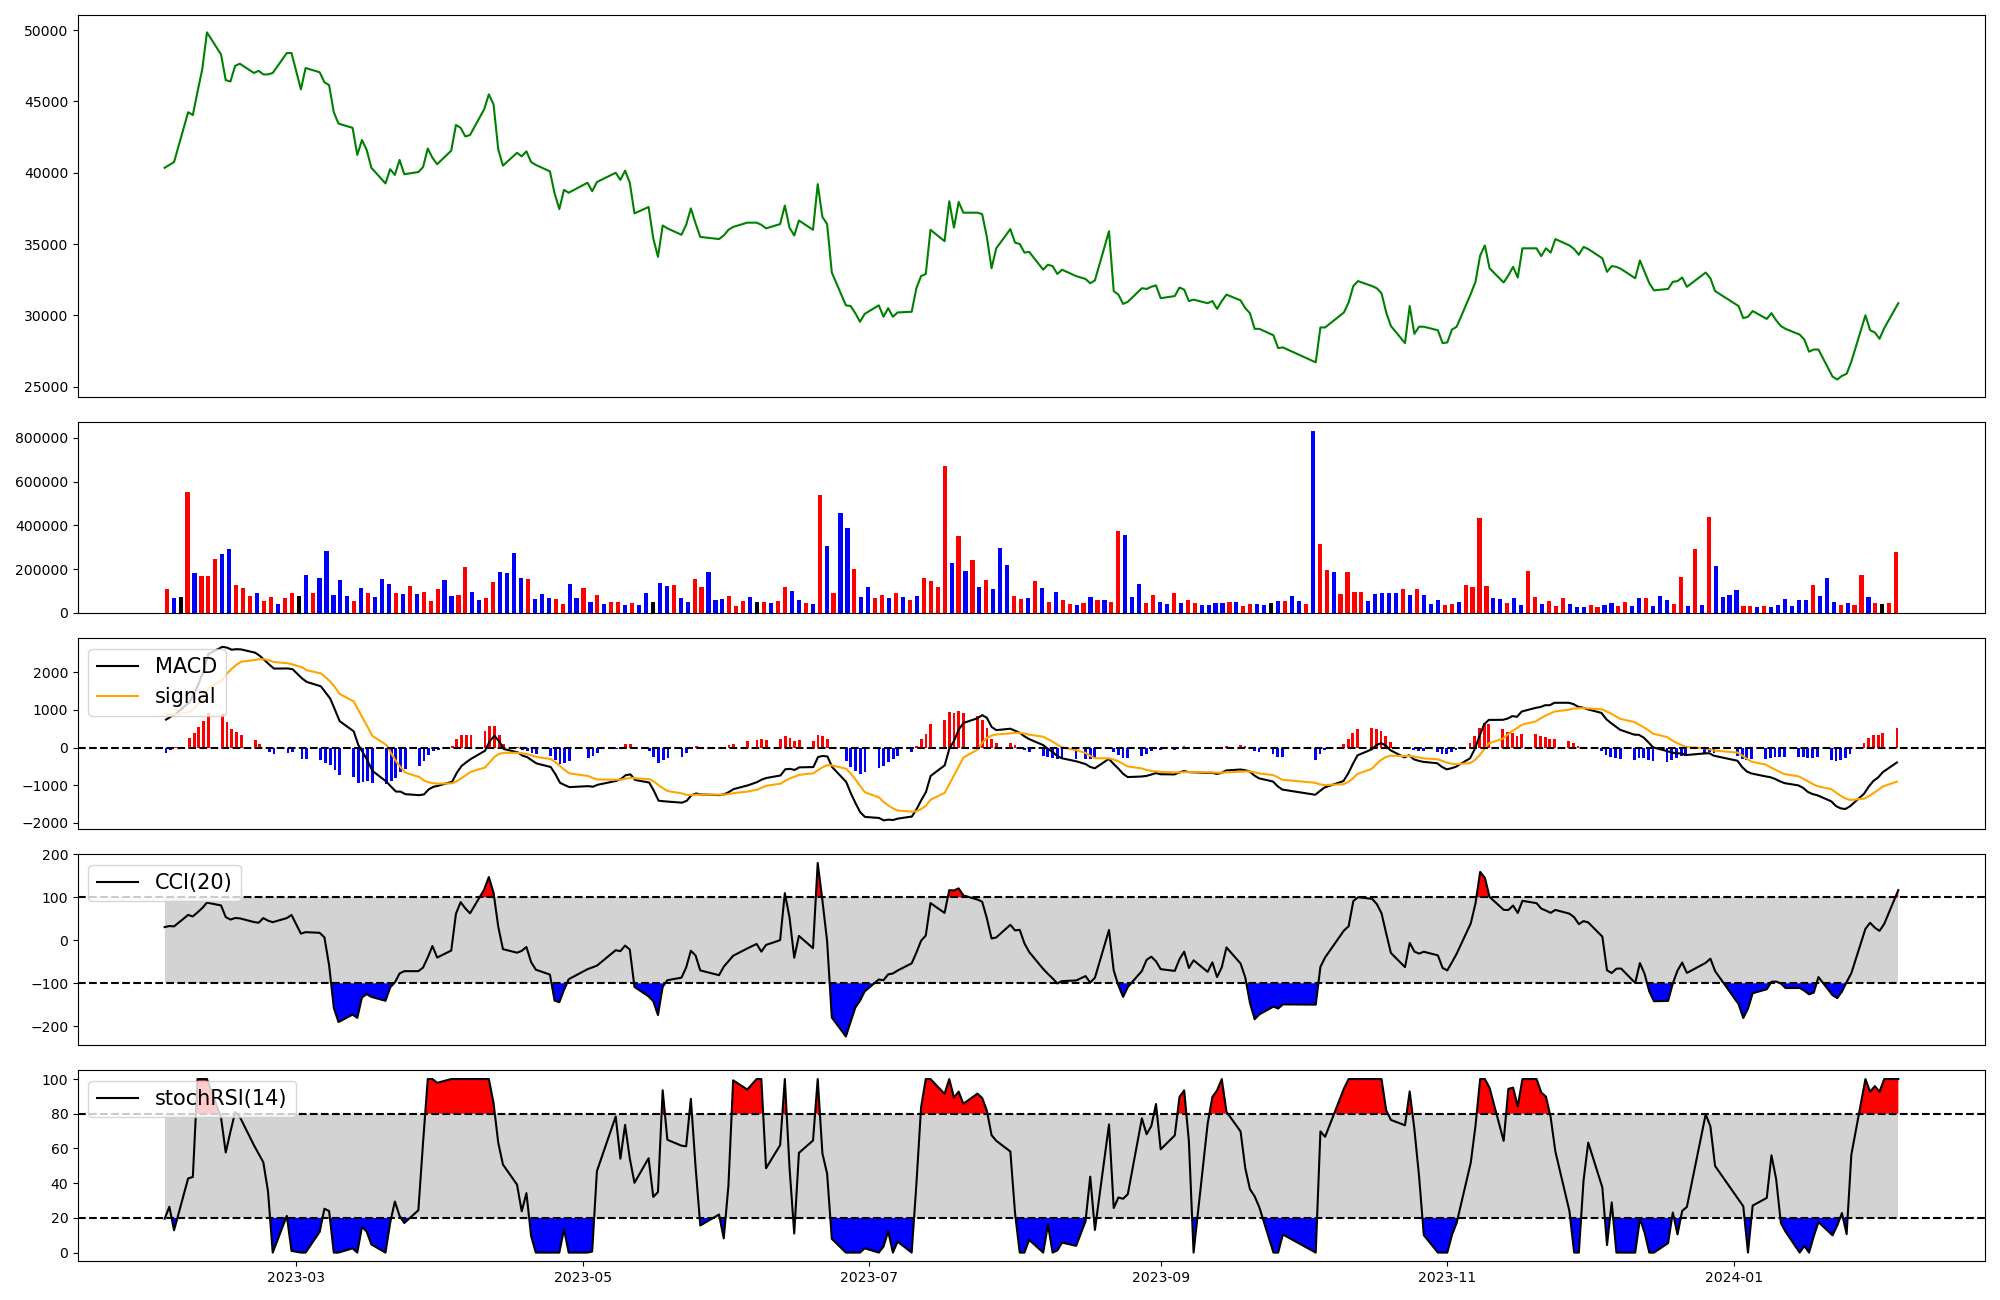The height and width of the screenshot is (1300, 2000).
Task: Click the stochRSI(14) legend label
Action: [x=220, y=1098]
